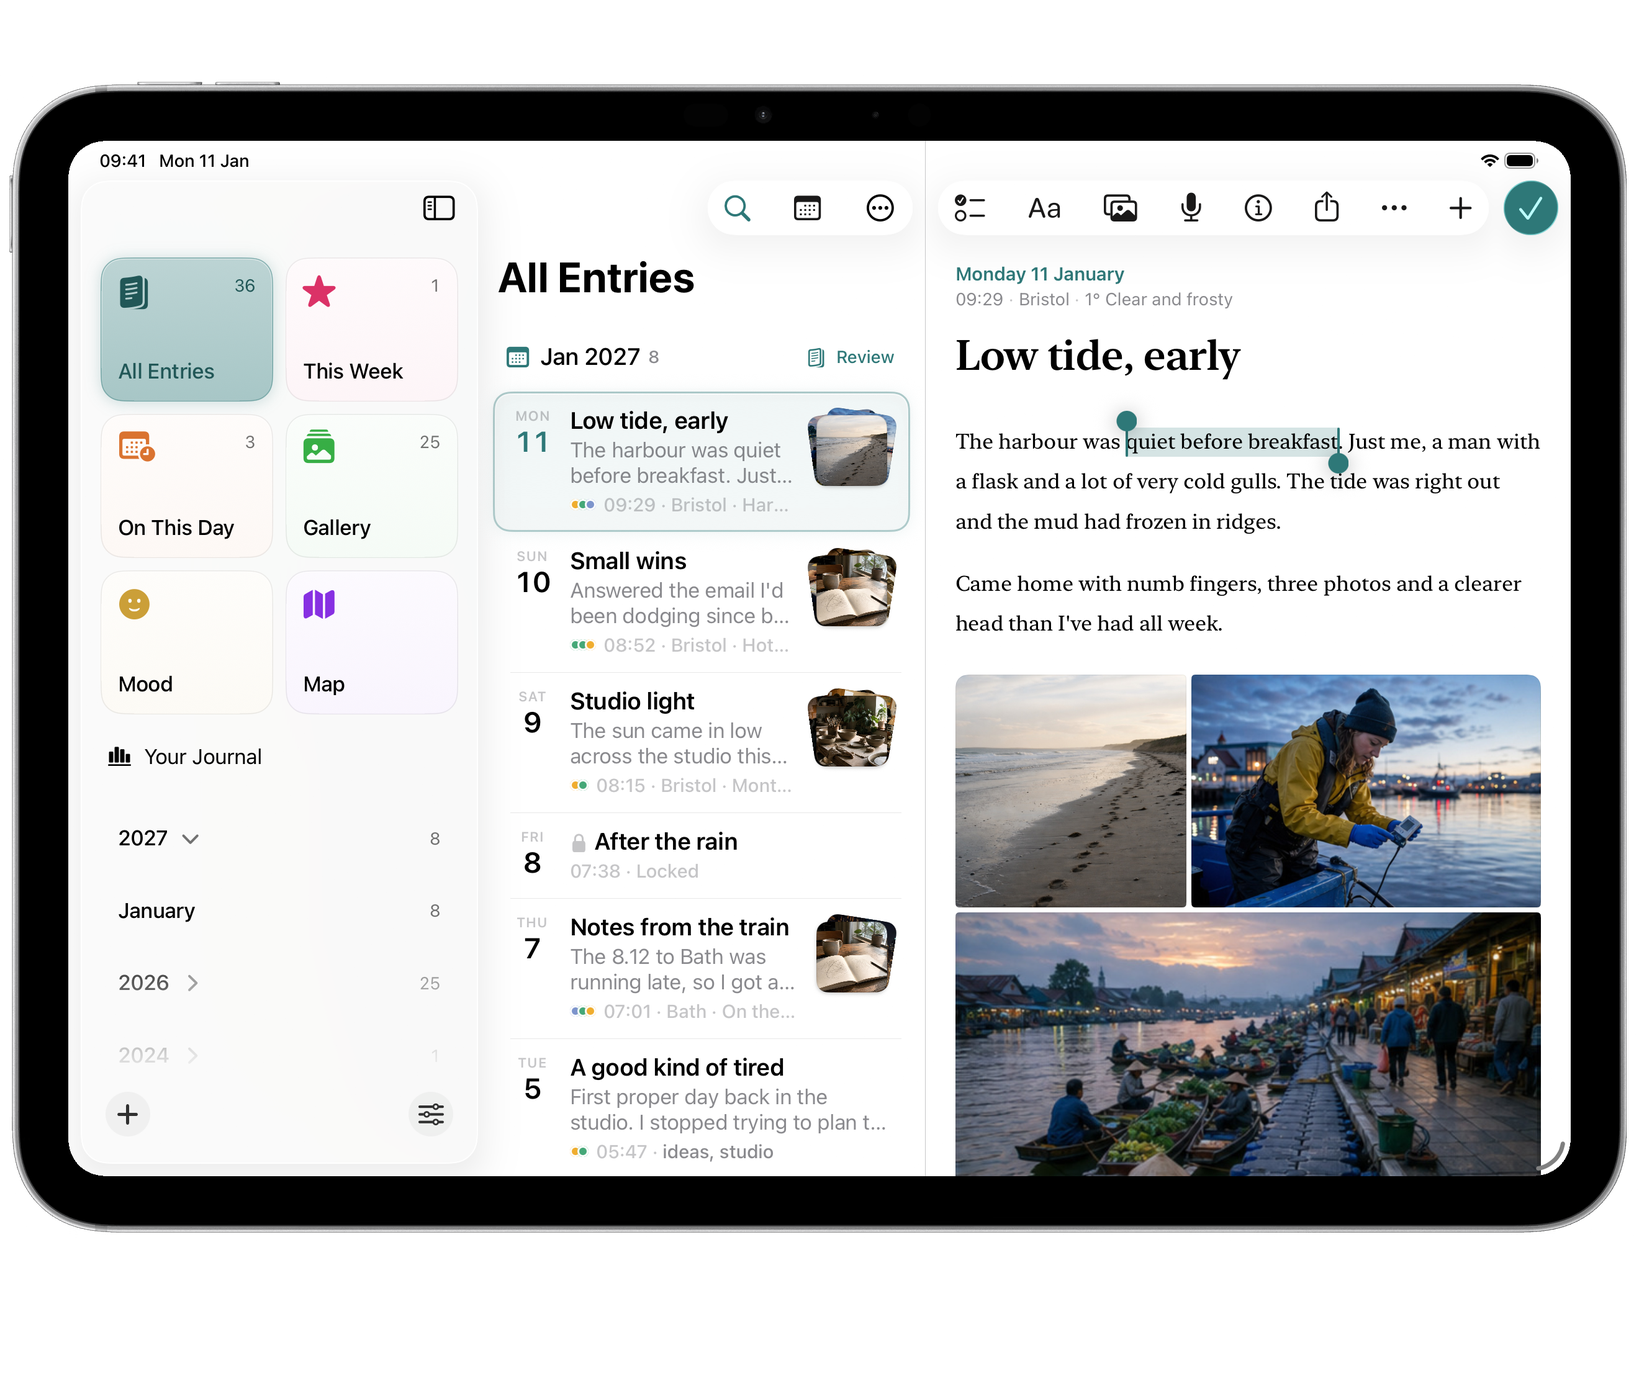This screenshot has width=1639, height=1400.
Task: Click the Low tide, early title field
Action: pos(1098,356)
